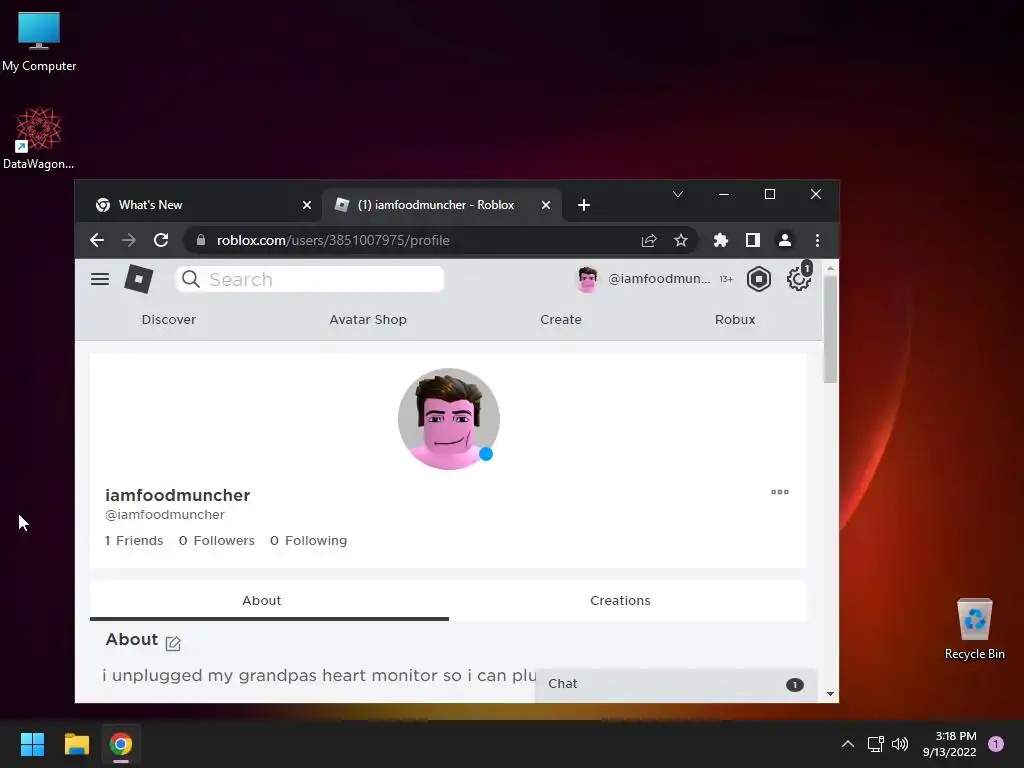
Task: Open the Robux page link
Action: pos(735,319)
